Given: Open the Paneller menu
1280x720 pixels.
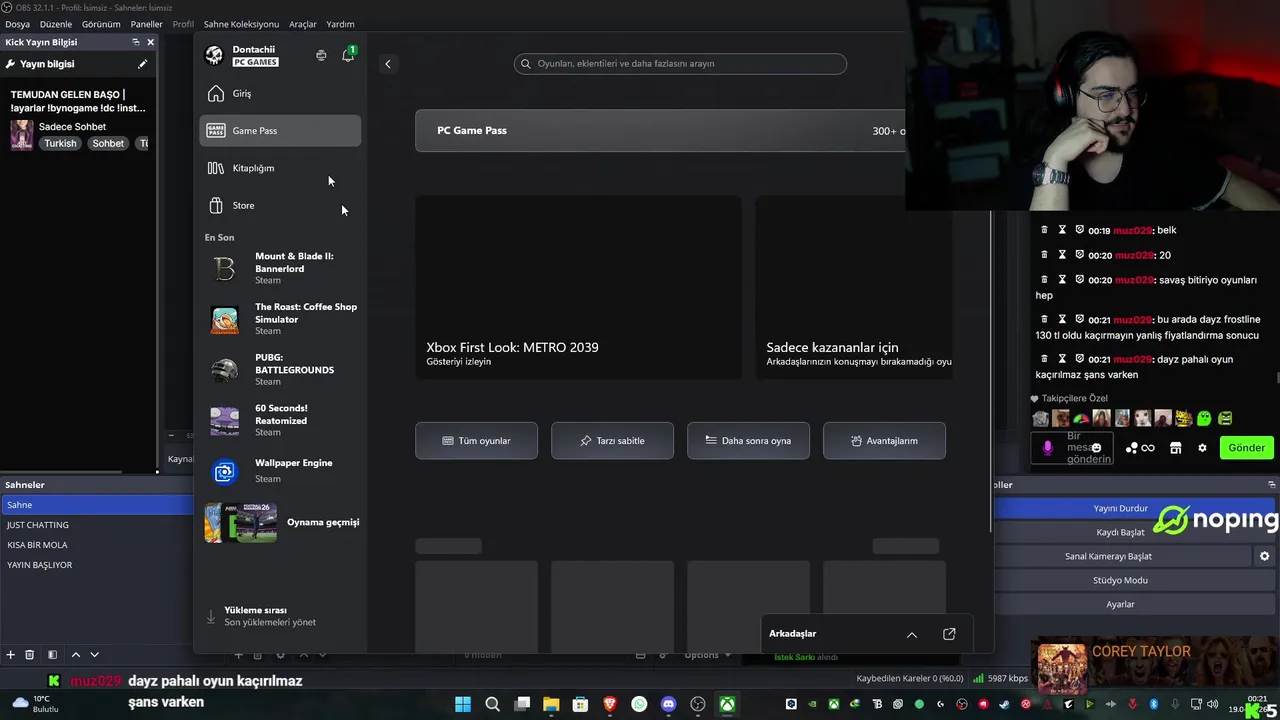Looking at the screenshot, I should 146,24.
